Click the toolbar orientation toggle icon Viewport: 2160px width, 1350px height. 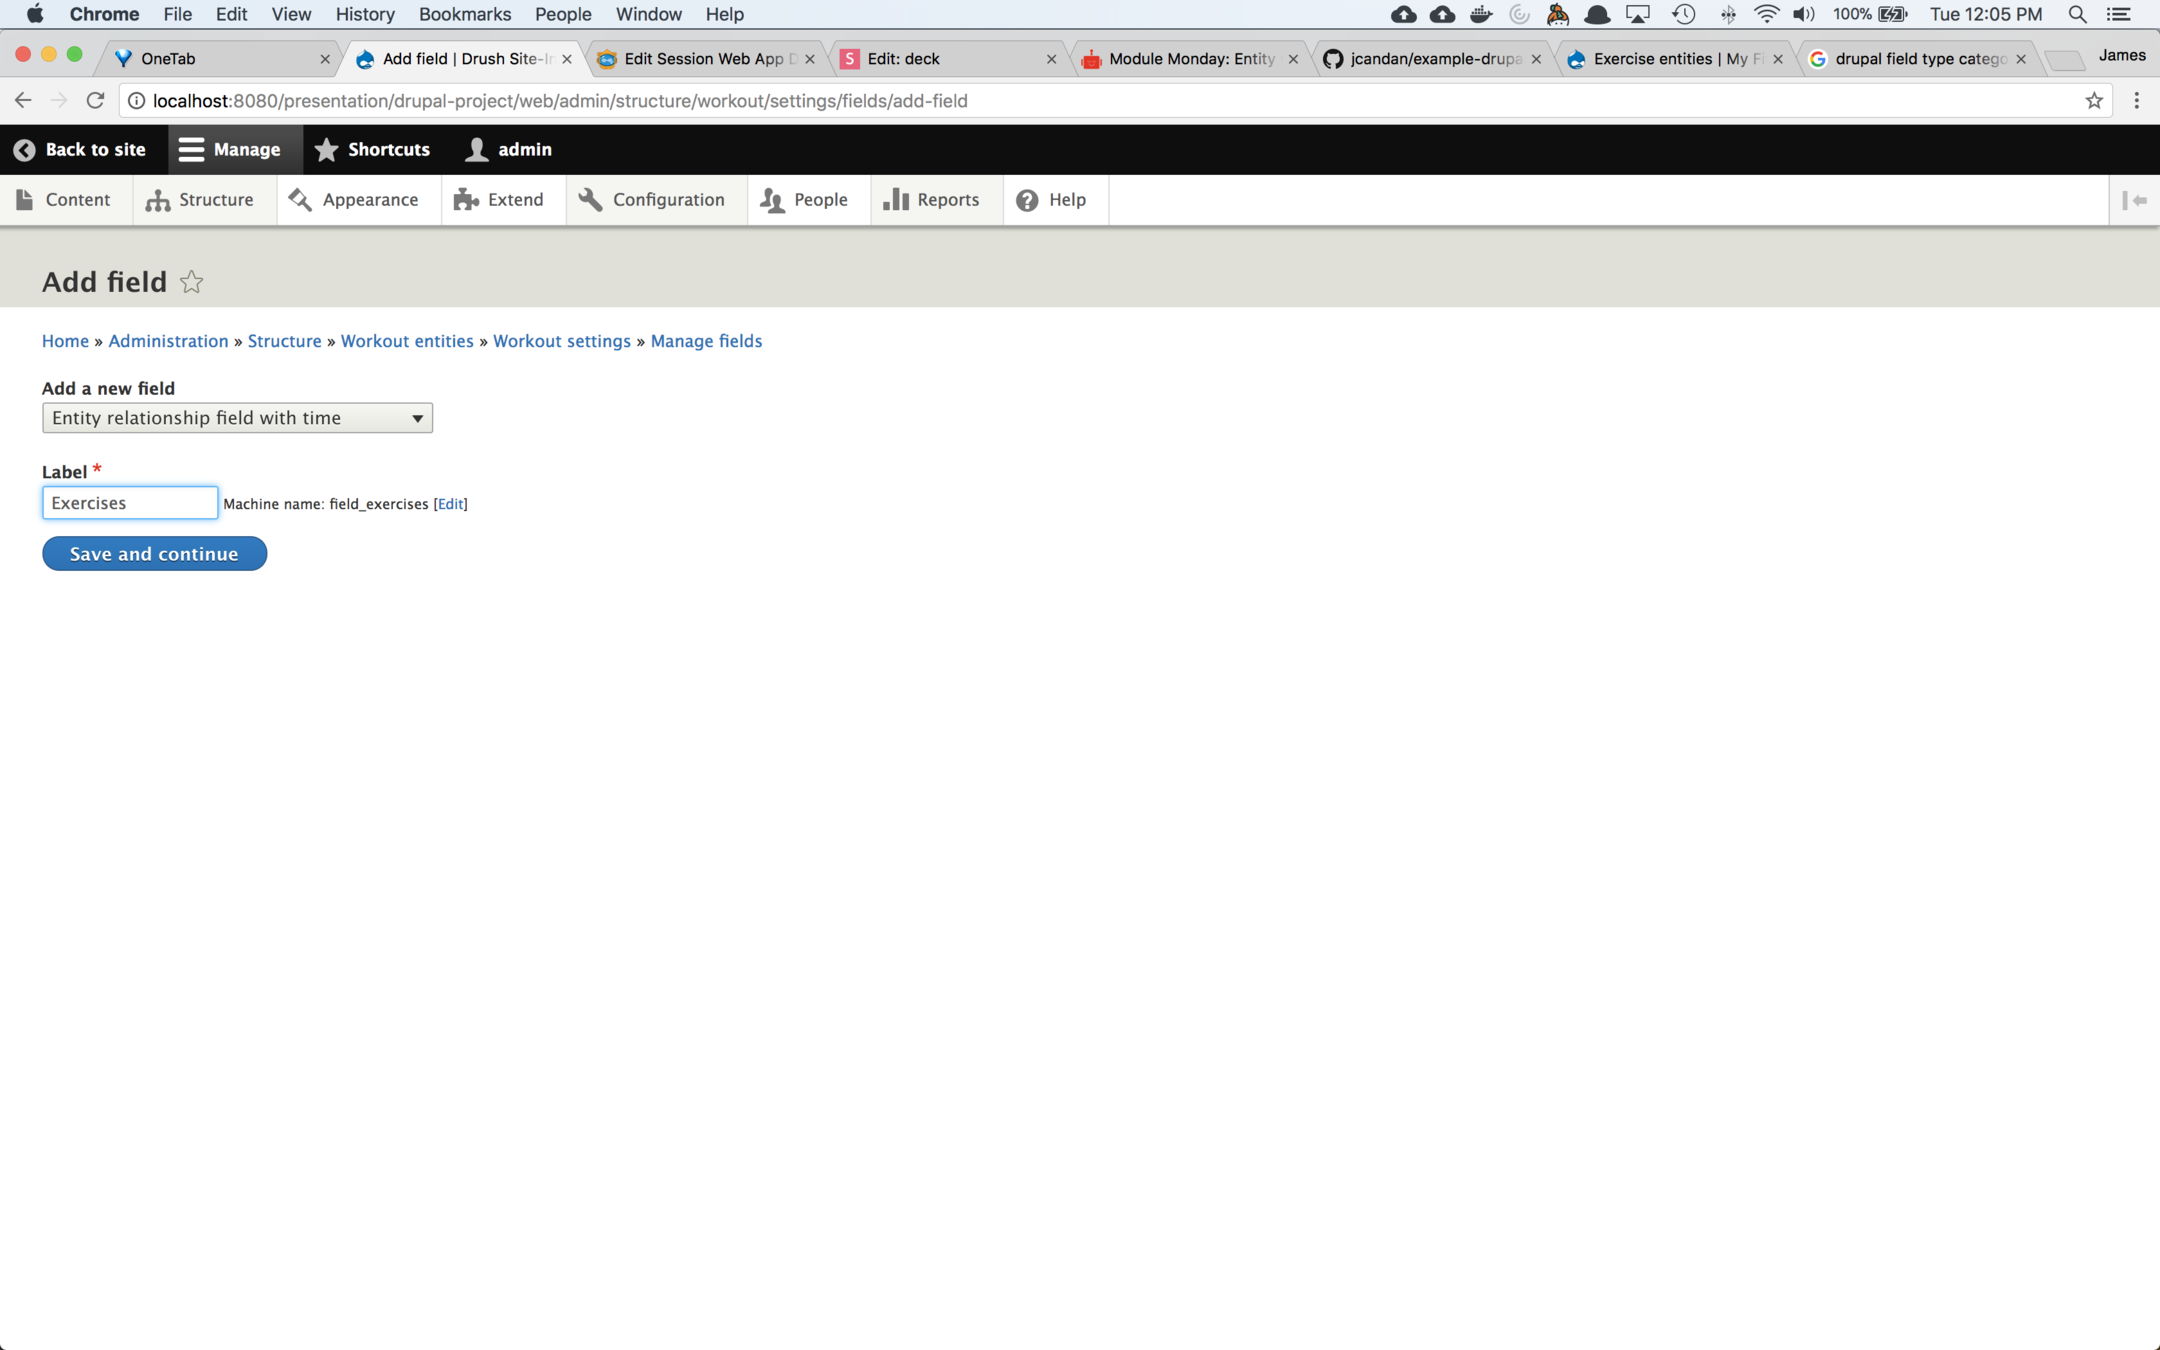pos(2134,200)
